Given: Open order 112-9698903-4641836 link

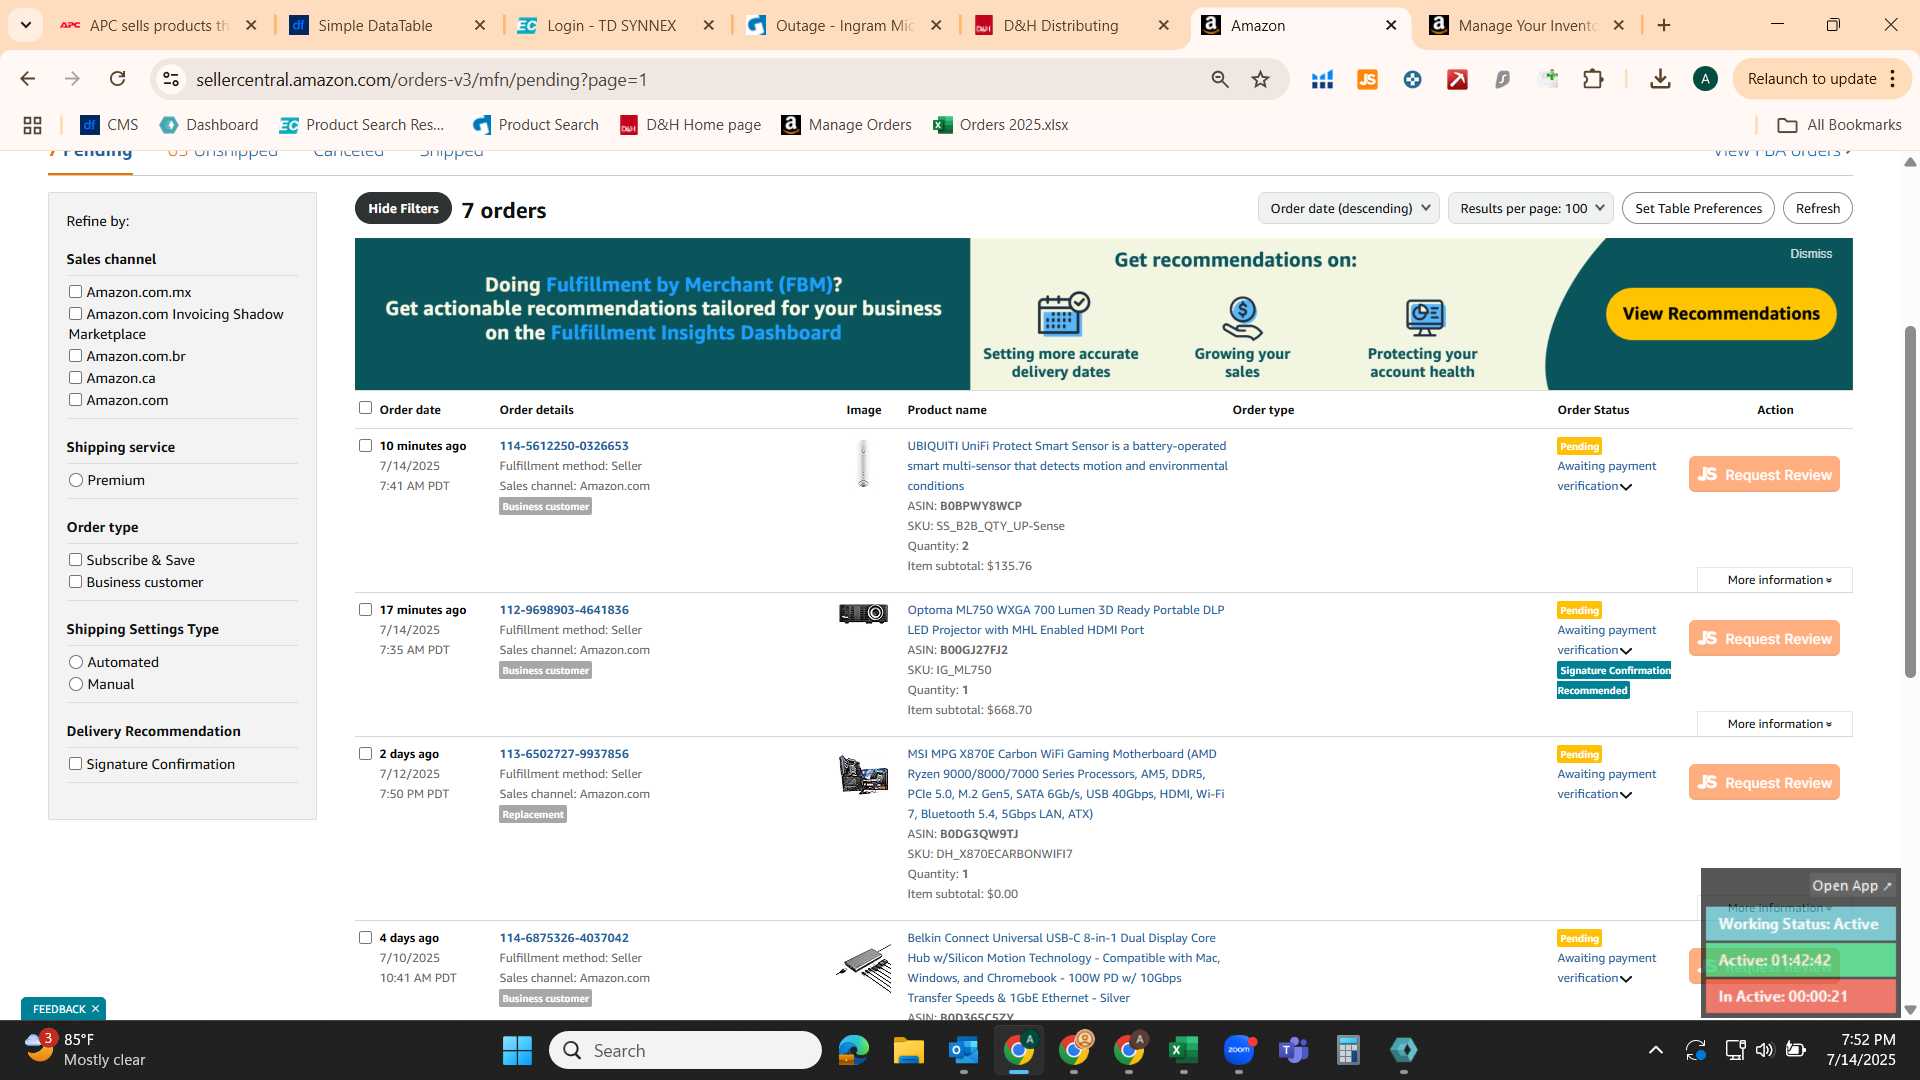Looking at the screenshot, I should tap(564, 610).
